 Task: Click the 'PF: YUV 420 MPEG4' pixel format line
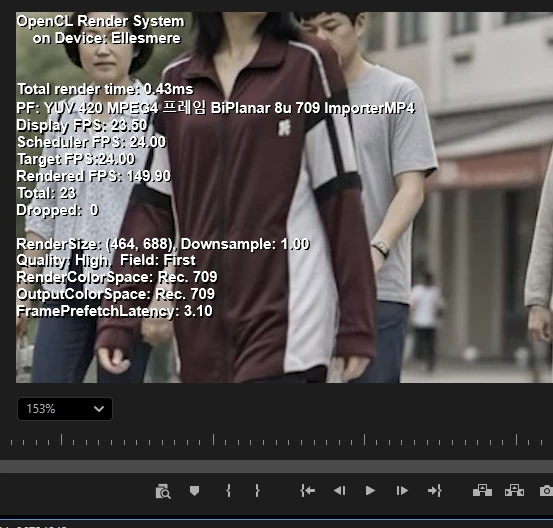tap(215, 108)
